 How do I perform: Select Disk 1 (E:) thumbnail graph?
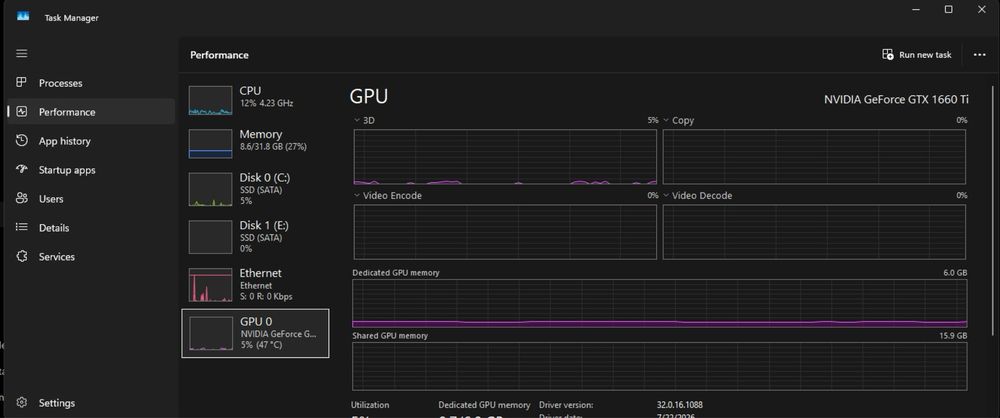[210, 237]
